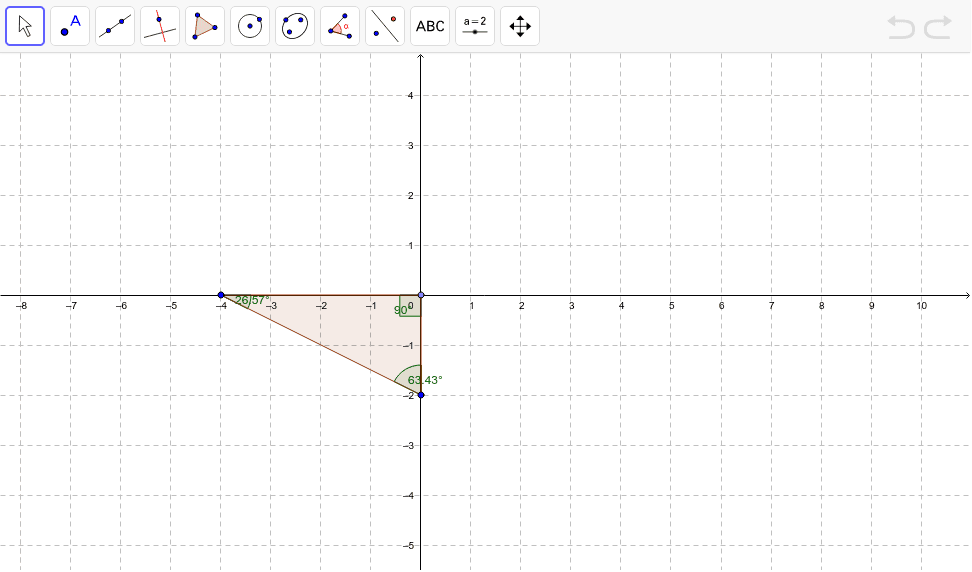The width and height of the screenshot is (972, 572).
Task: Click the 26.57° angle label
Action: pyautogui.click(x=252, y=301)
